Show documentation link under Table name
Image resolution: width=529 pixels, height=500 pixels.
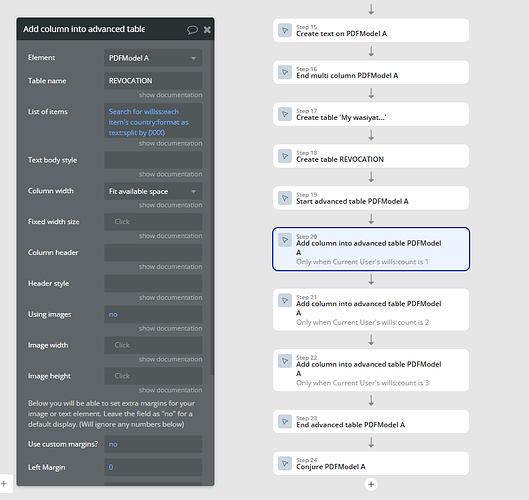click(x=171, y=95)
